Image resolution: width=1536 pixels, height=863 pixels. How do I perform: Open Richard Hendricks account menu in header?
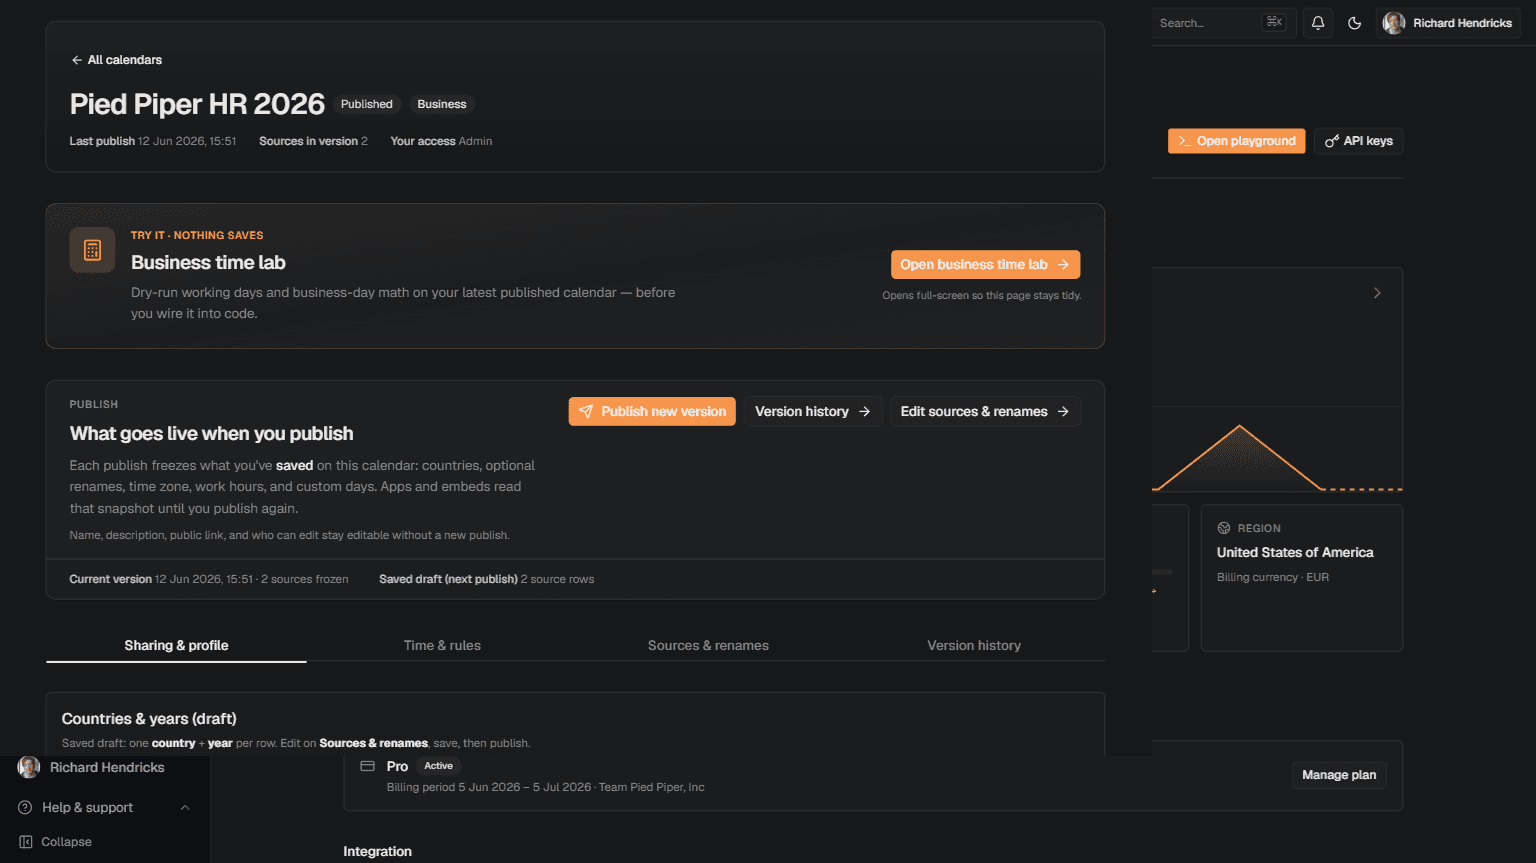point(1448,23)
